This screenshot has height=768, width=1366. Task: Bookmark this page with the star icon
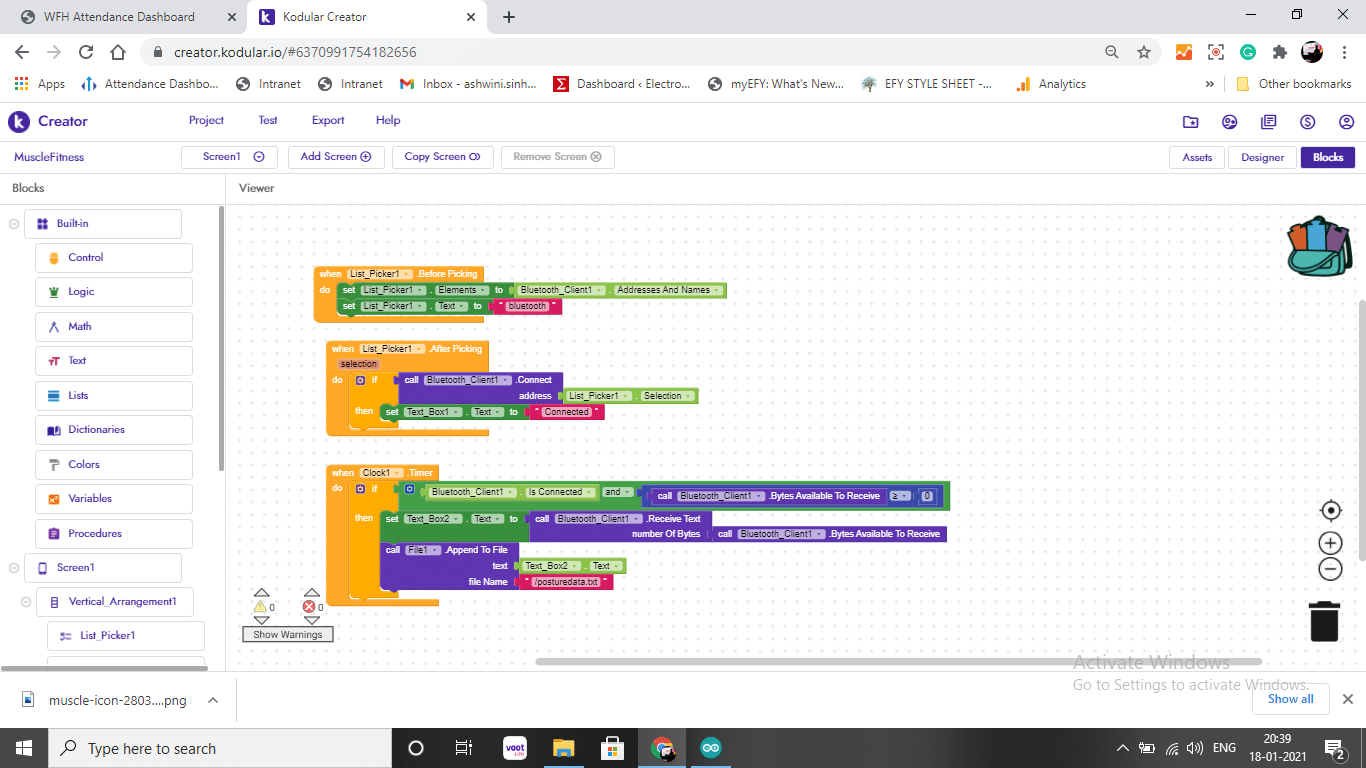tap(1144, 52)
